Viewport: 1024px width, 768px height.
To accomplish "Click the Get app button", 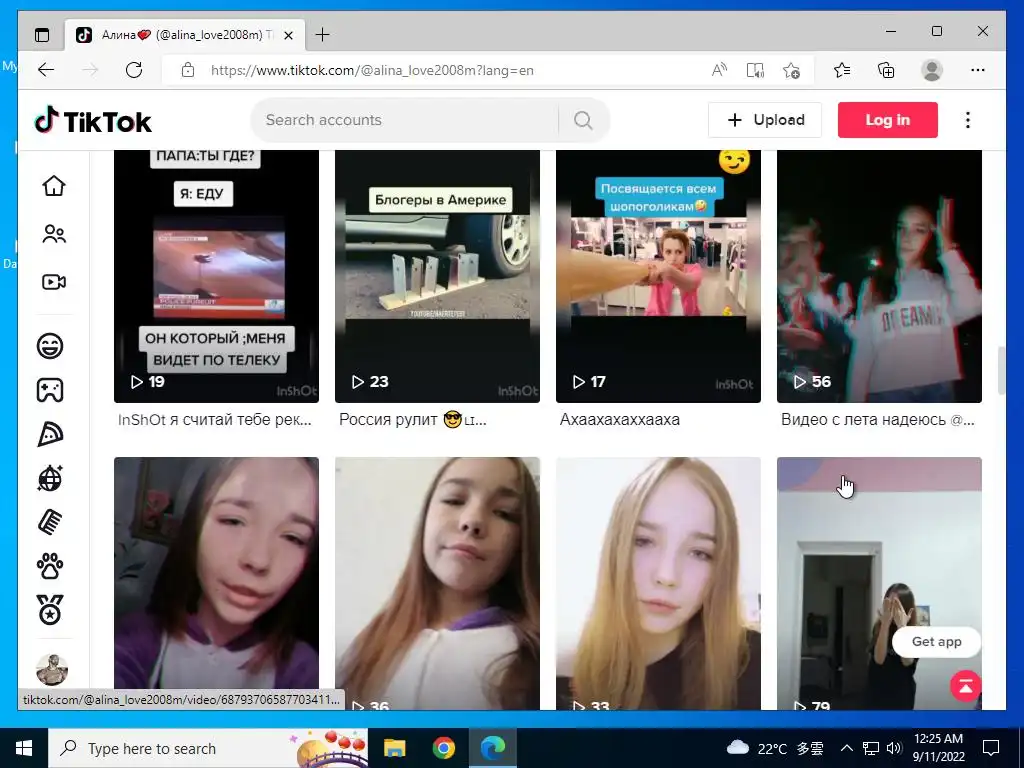I will click(936, 642).
